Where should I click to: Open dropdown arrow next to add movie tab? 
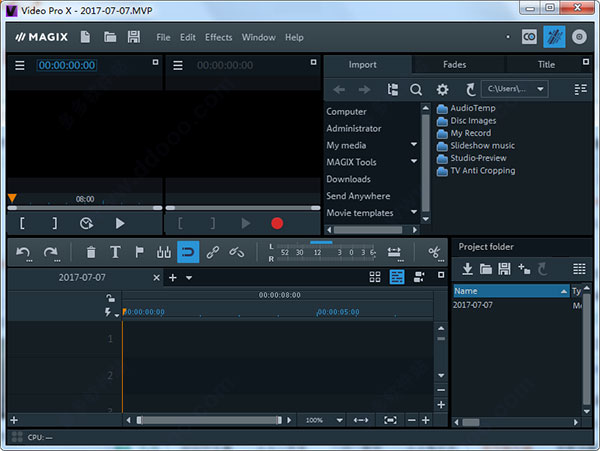click(189, 278)
